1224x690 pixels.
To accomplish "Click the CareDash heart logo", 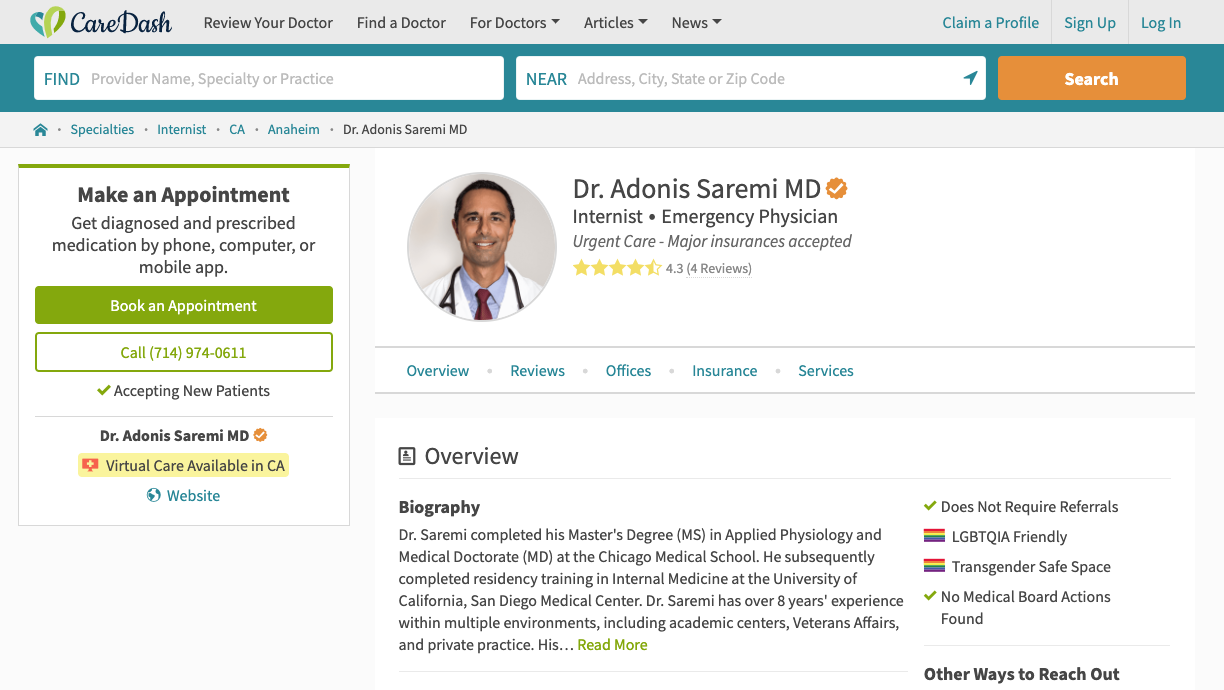I will click(47, 22).
